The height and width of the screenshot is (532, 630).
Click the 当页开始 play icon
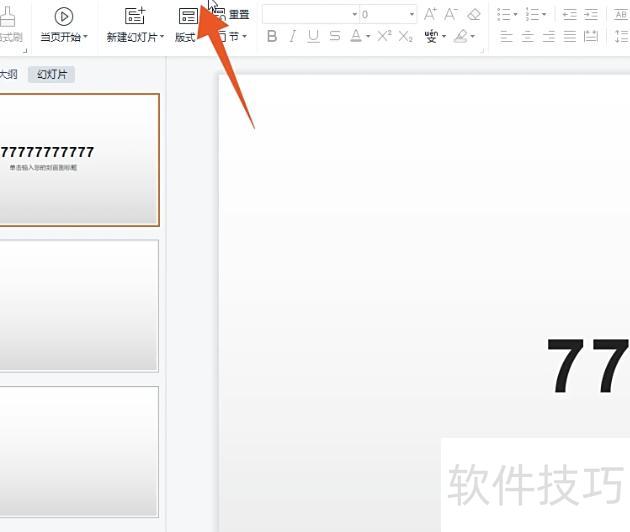point(63,17)
